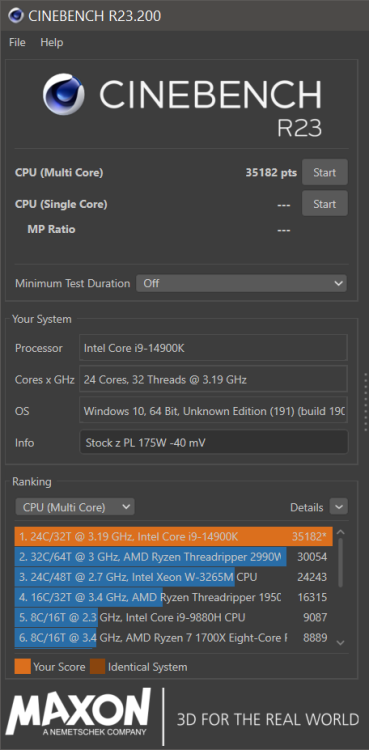The width and height of the screenshot is (369, 750).
Task: Open the Minimum Test Duration dropdown
Action: [x=241, y=283]
